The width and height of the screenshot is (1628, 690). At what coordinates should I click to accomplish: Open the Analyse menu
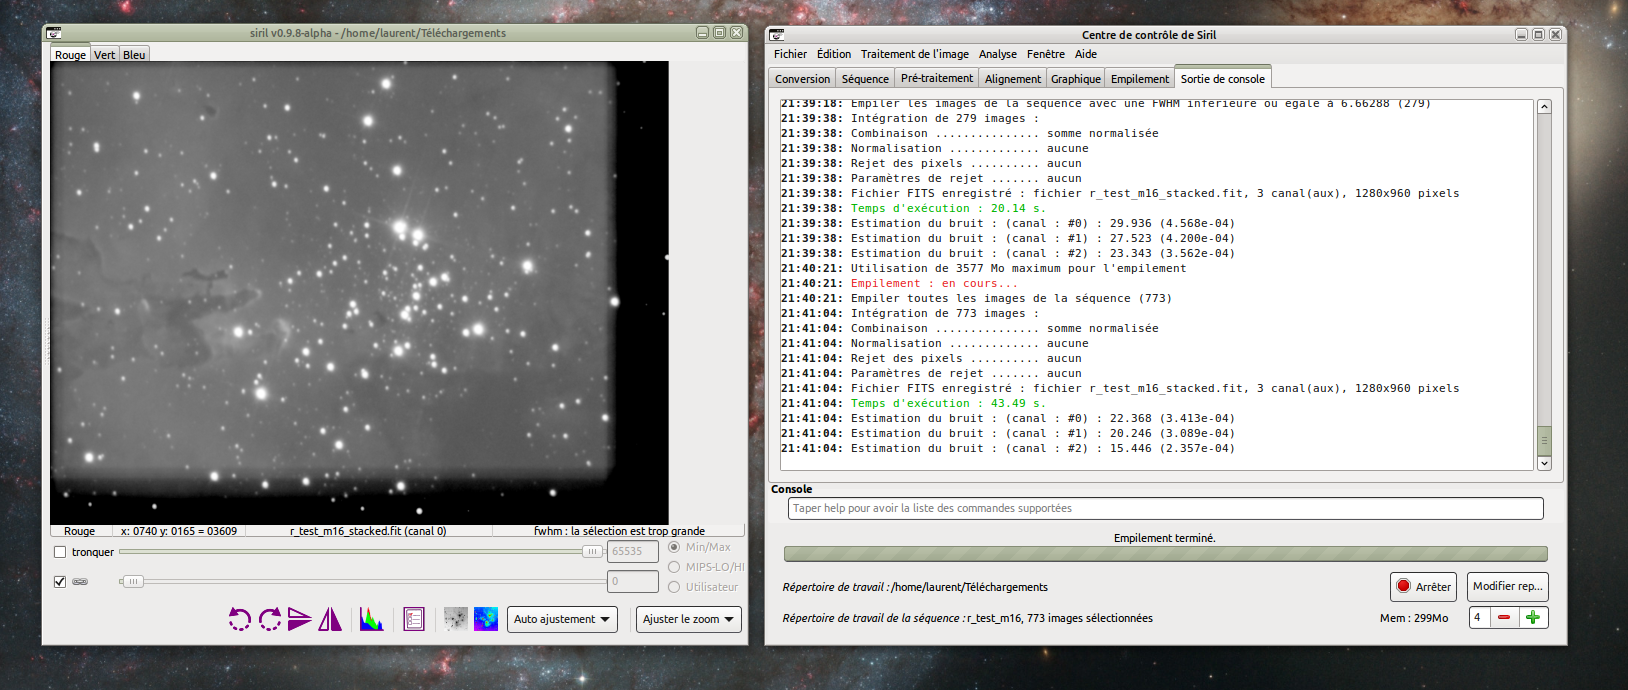(998, 54)
